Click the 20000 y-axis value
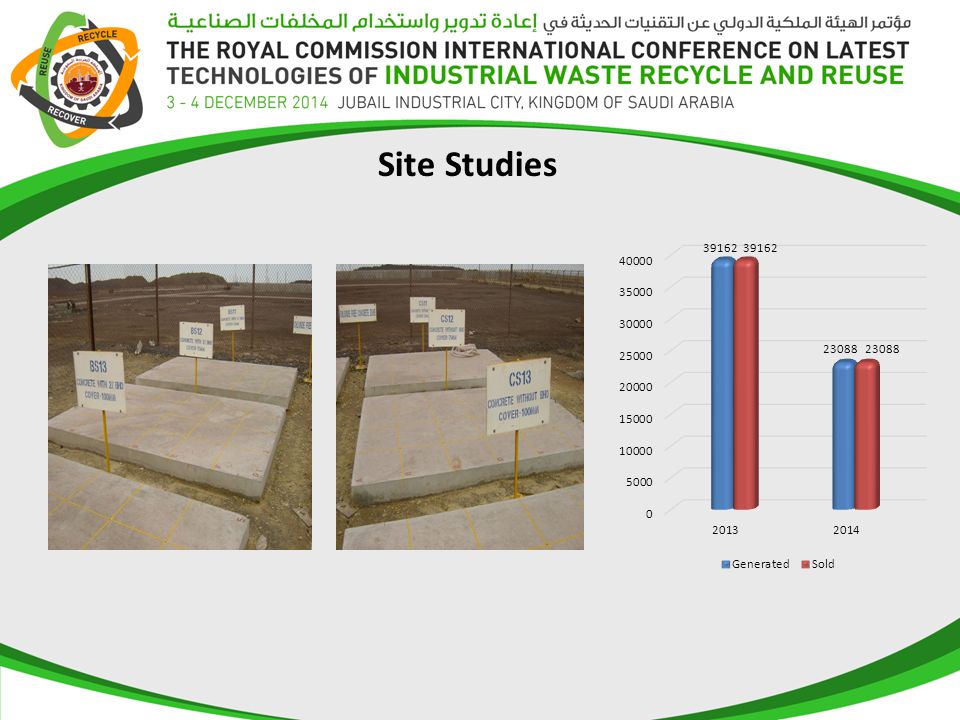Image resolution: width=960 pixels, height=720 pixels. tap(636, 387)
